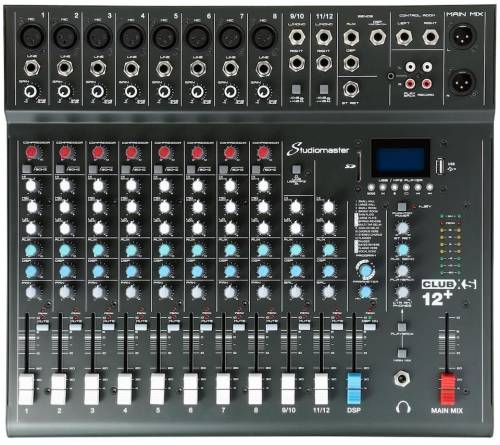This screenshot has width=500, height=445.
Task: Click the channel 2 gain knob
Action: [x=64, y=91]
